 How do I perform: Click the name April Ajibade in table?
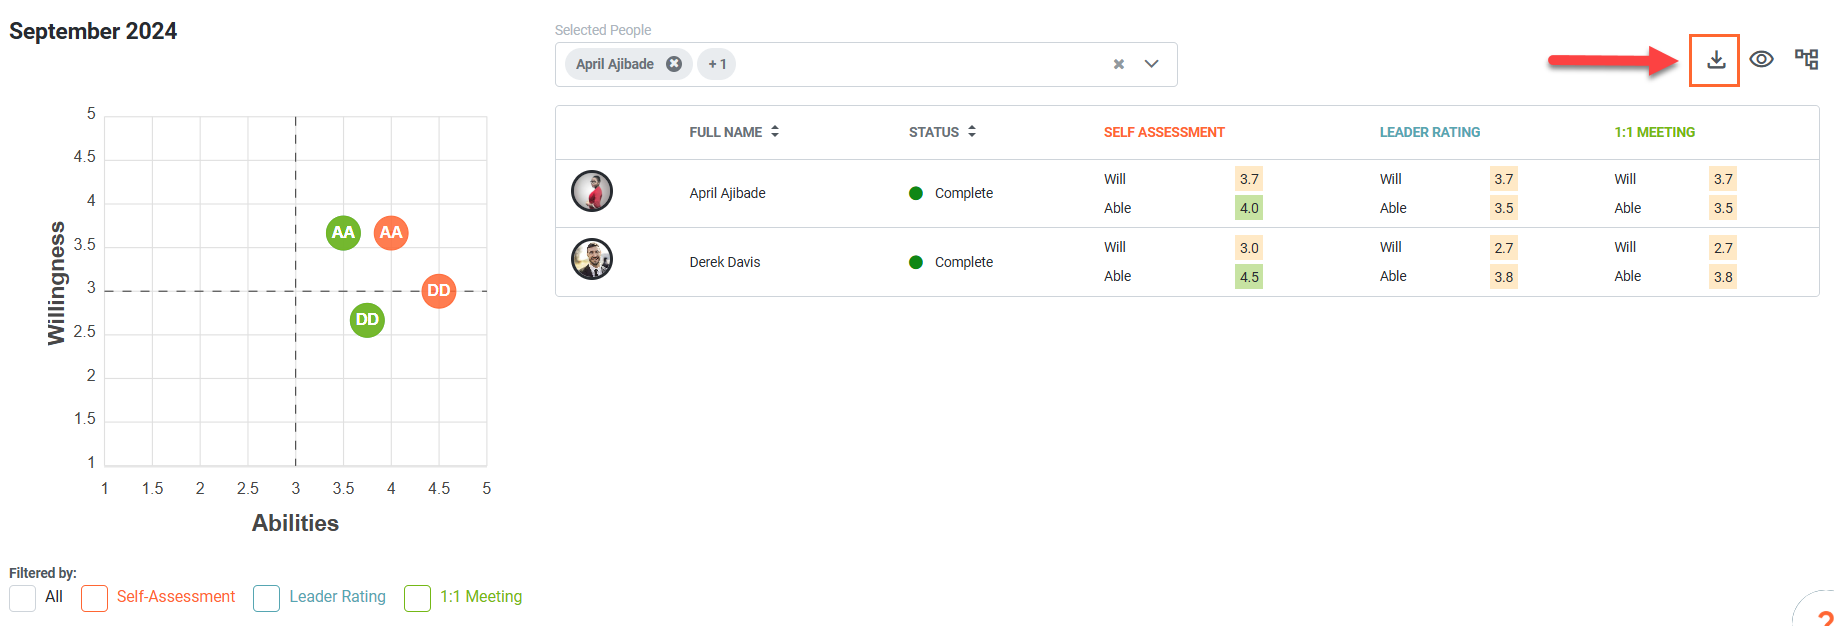coord(727,193)
